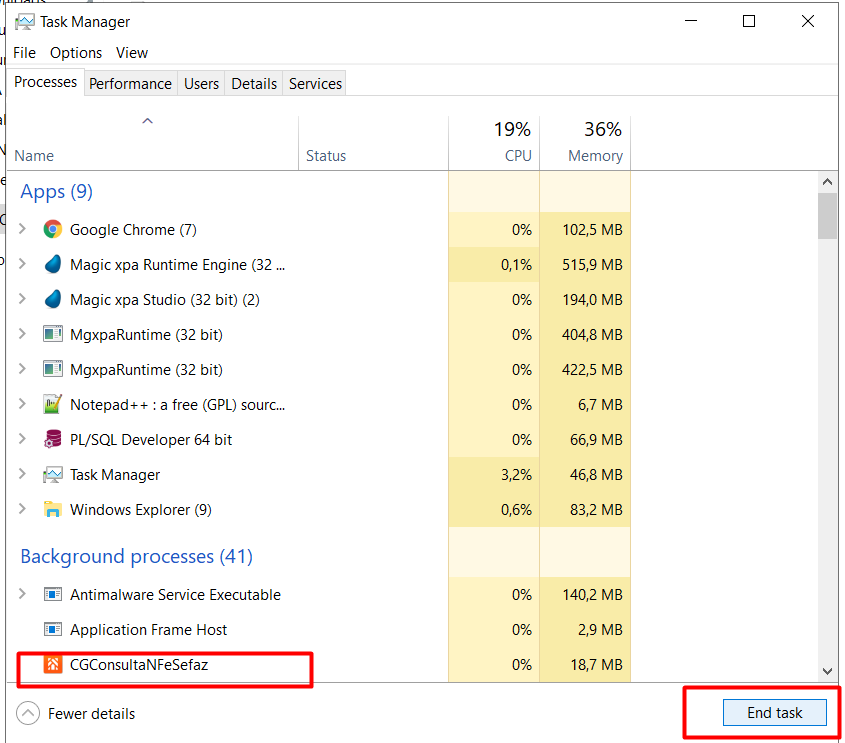The height and width of the screenshot is (743, 845).
Task: Click the Magic xpa Runtime Engine icon
Action: pyautogui.click(x=53, y=265)
